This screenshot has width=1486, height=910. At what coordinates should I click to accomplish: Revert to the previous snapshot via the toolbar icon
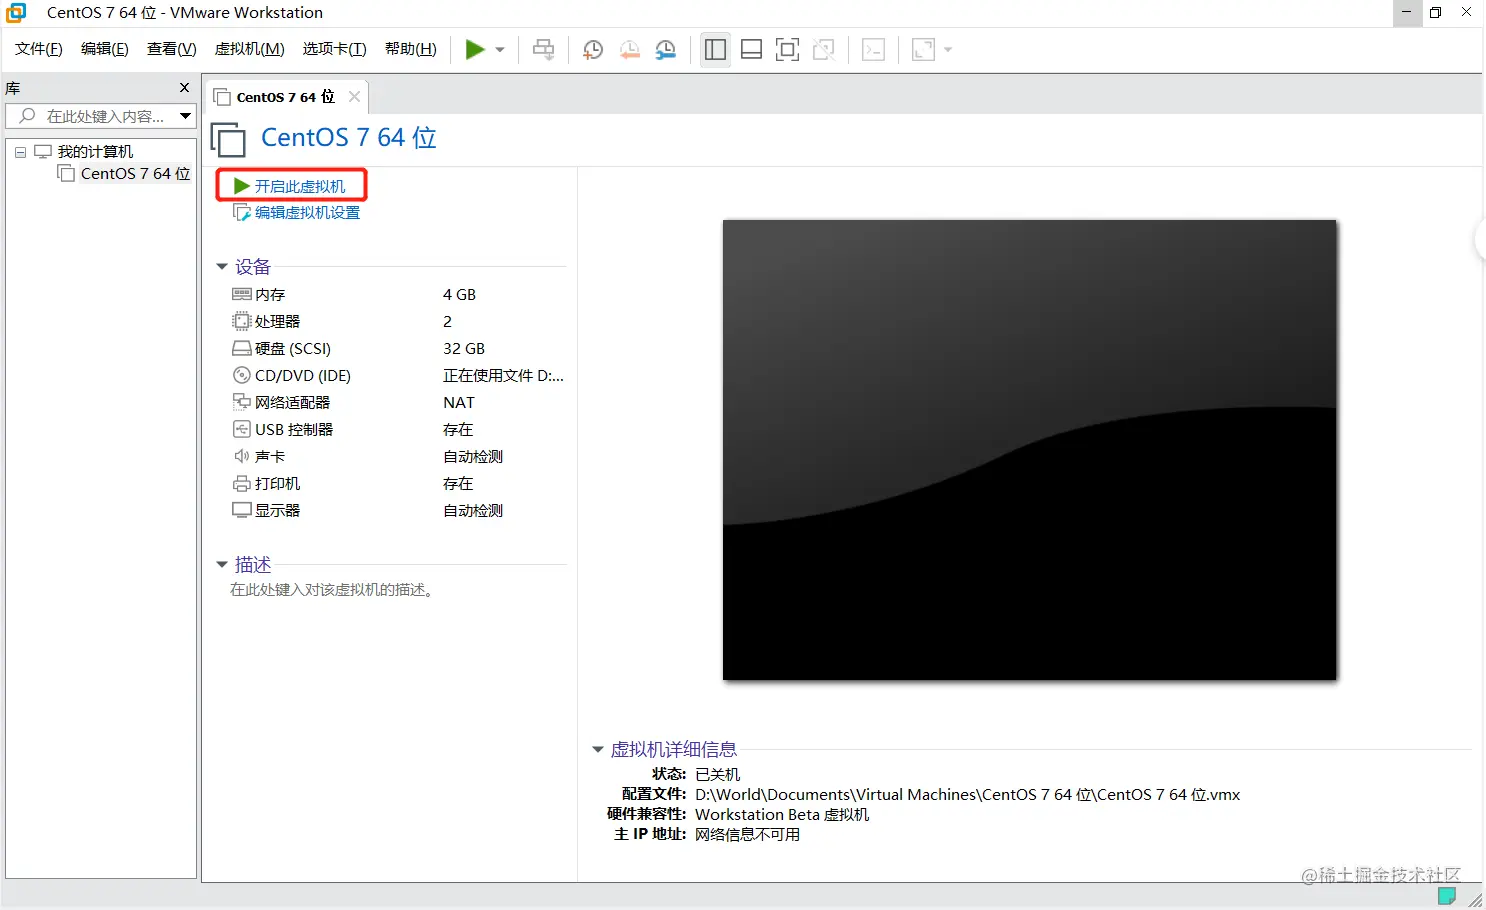point(629,49)
